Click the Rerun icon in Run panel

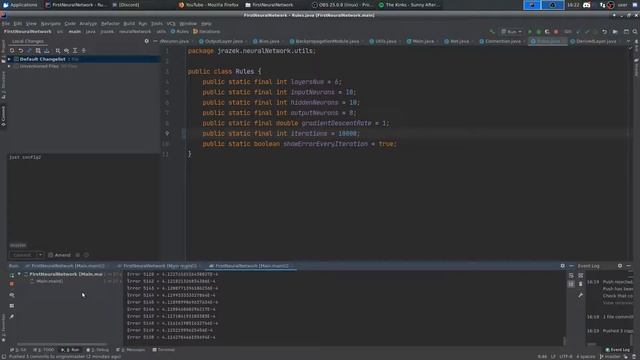[12, 275]
